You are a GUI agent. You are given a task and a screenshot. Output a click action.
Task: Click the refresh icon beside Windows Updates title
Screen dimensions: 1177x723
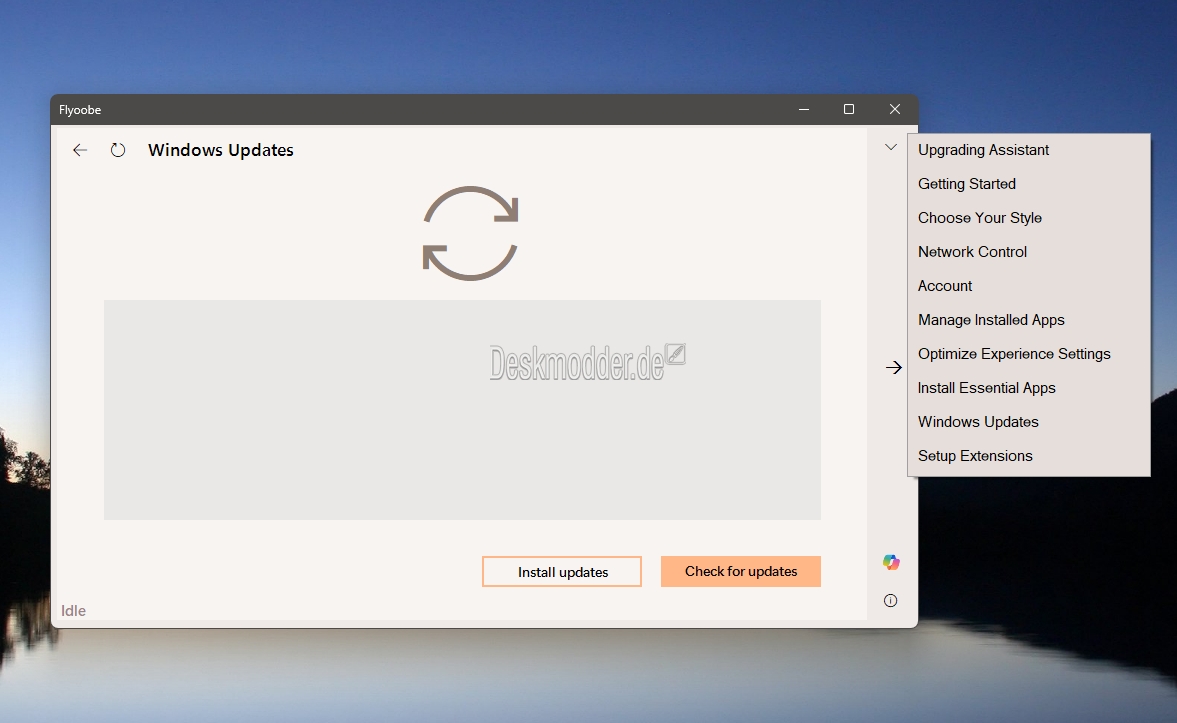pos(118,150)
